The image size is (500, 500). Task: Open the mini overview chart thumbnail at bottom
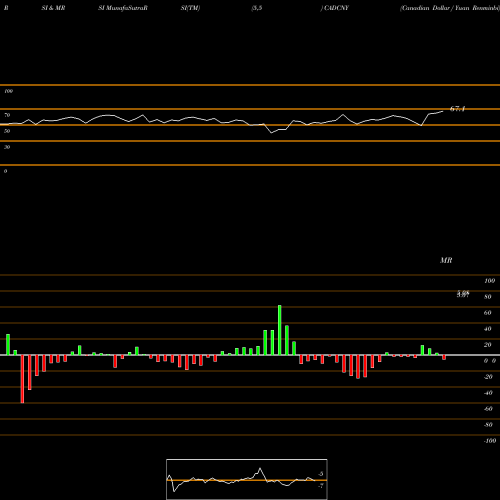(247, 479)
